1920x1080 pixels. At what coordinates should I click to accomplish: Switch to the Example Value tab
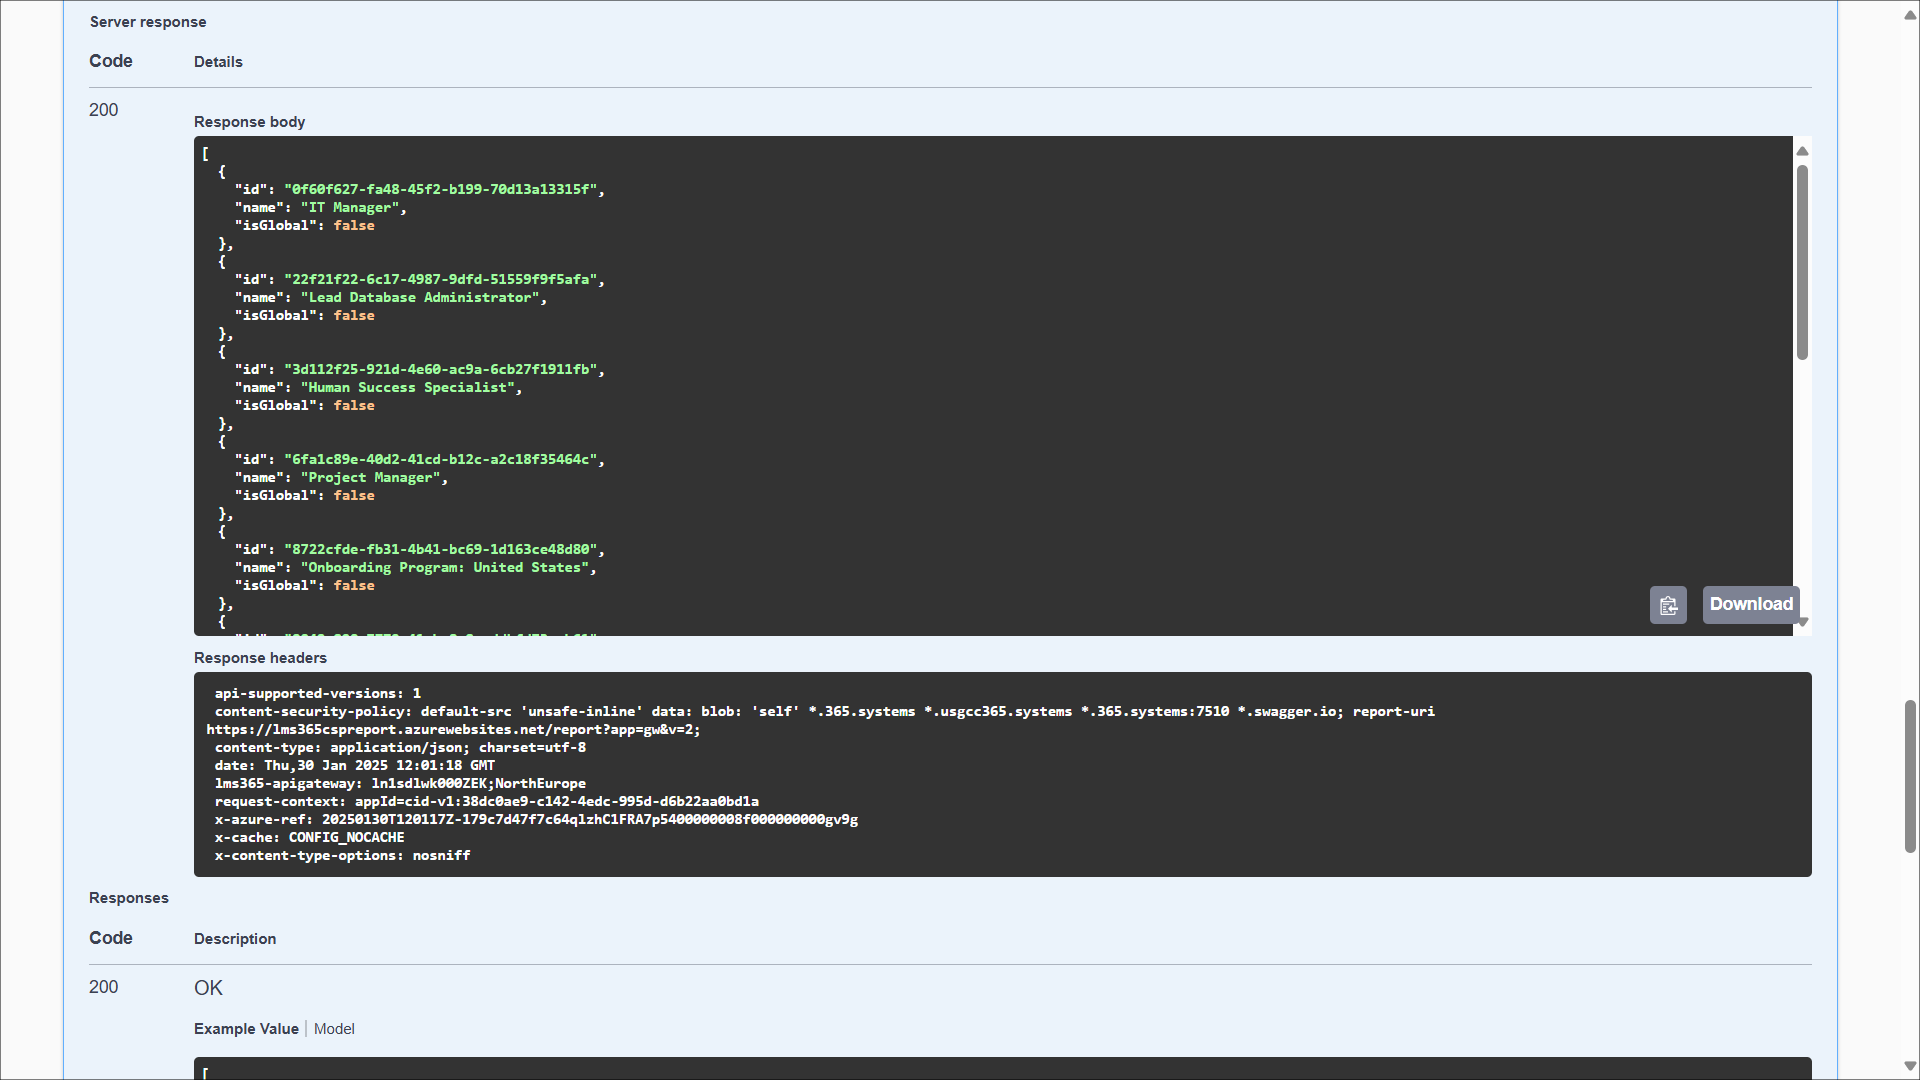(246, 1029)
